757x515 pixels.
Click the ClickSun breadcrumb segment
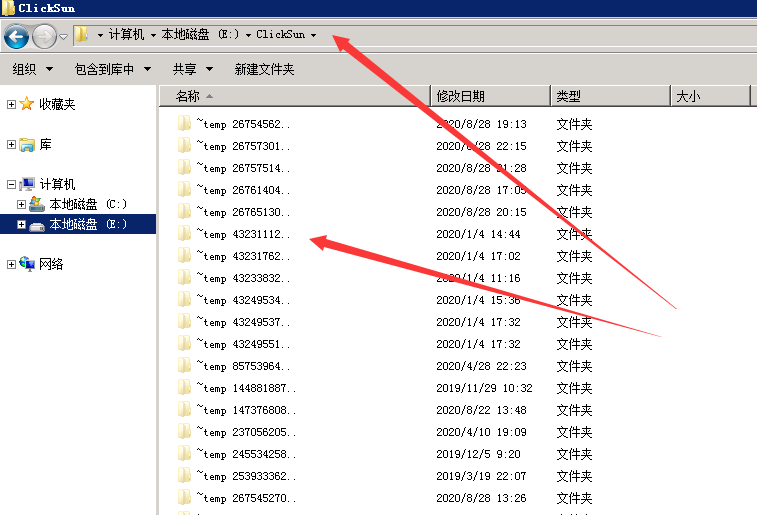(280, 34)
